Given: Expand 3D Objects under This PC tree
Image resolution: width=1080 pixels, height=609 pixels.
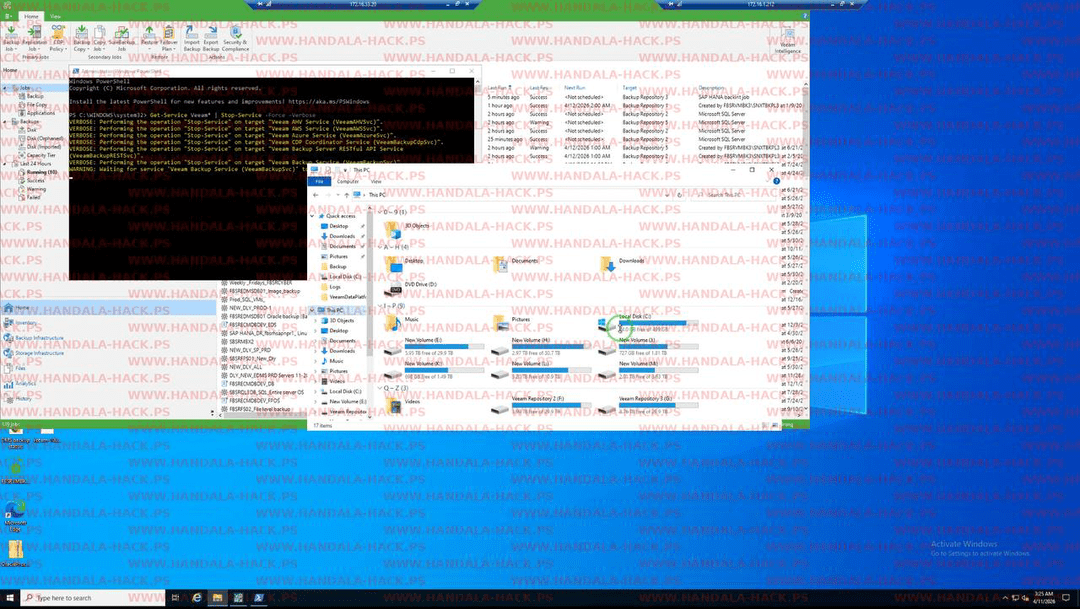Looking at the screenshot, I should click(317, 320).
